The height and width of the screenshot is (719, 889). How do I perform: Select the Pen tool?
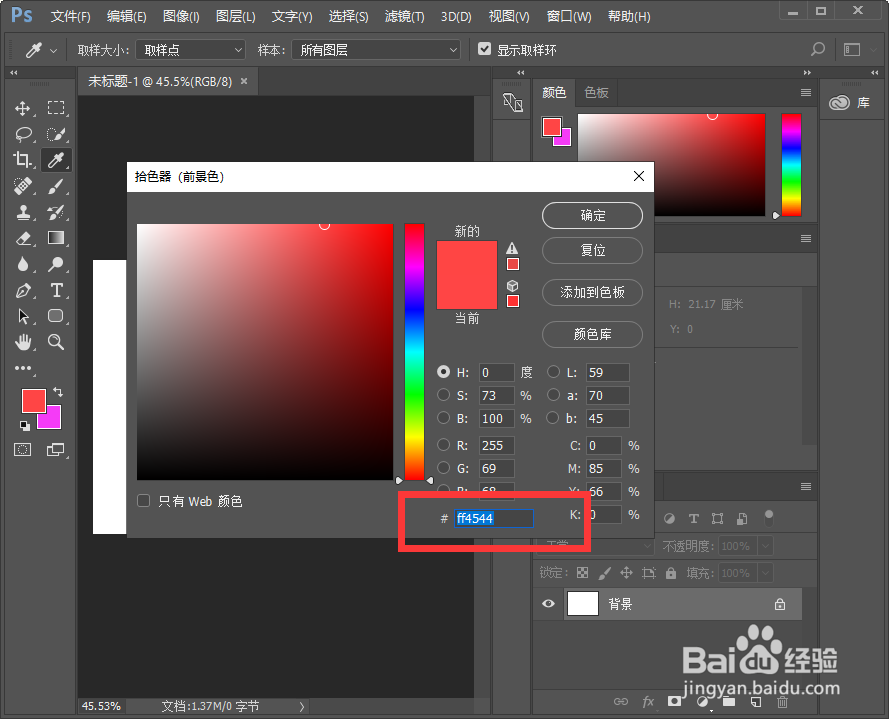[23, 290]
